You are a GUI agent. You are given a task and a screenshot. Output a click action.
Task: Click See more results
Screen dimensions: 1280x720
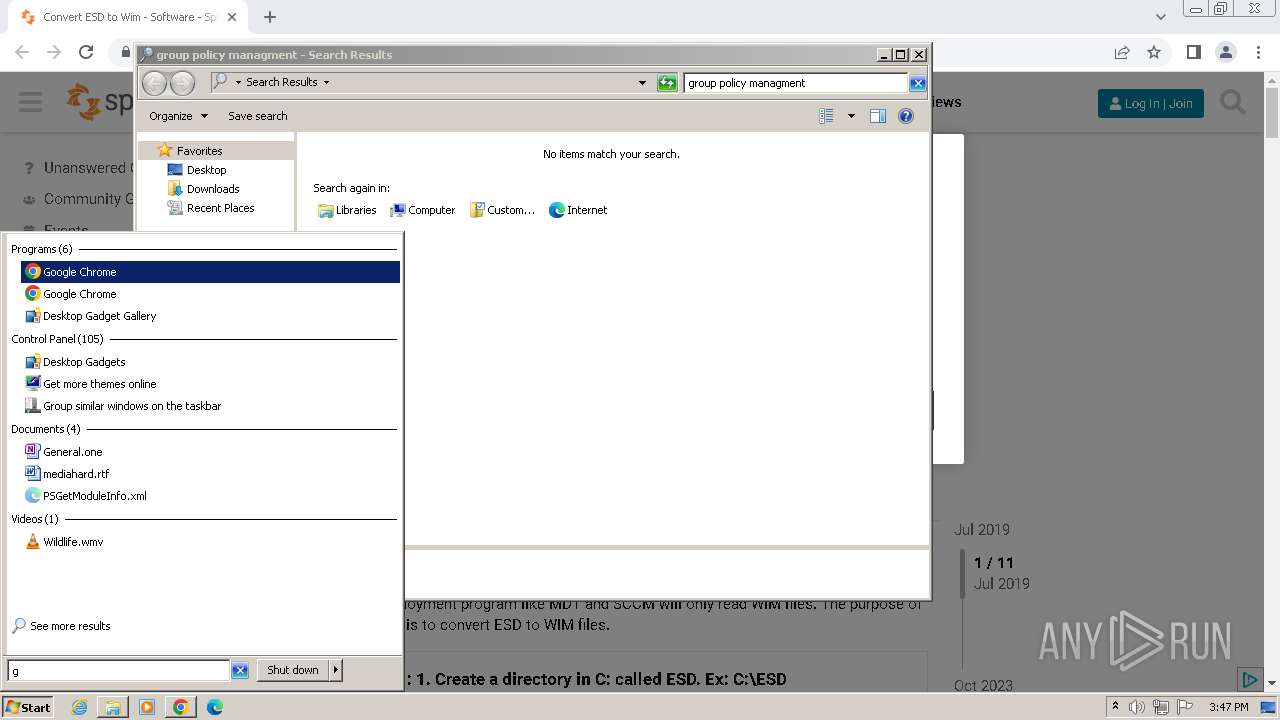point(61,626)
